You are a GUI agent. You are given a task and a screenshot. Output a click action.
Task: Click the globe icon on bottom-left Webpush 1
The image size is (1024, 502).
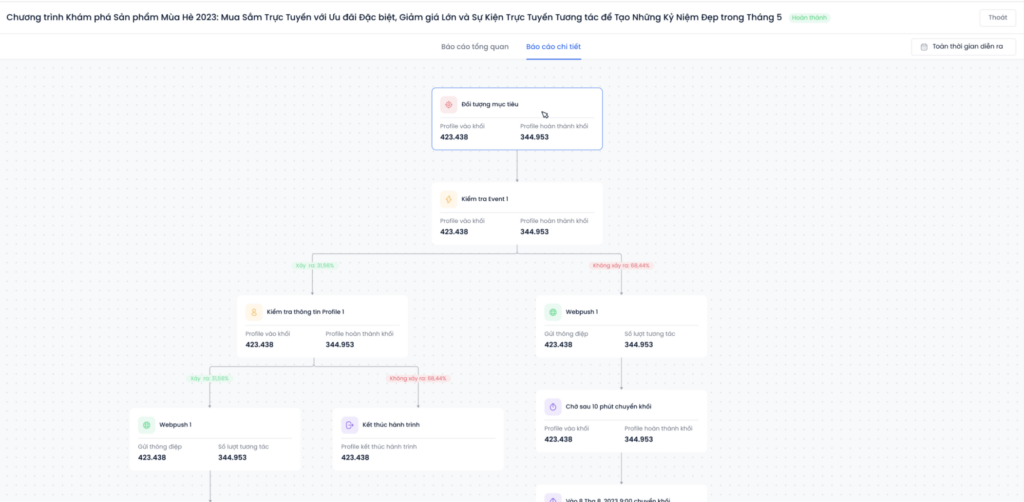pyautogui.click(x=146, y=425)
